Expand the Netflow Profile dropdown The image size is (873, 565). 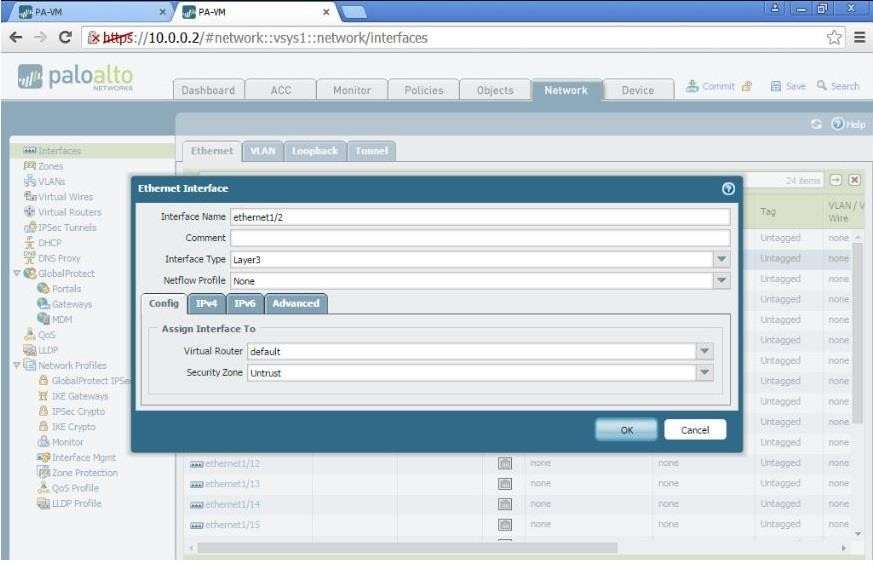click(722, 282)
